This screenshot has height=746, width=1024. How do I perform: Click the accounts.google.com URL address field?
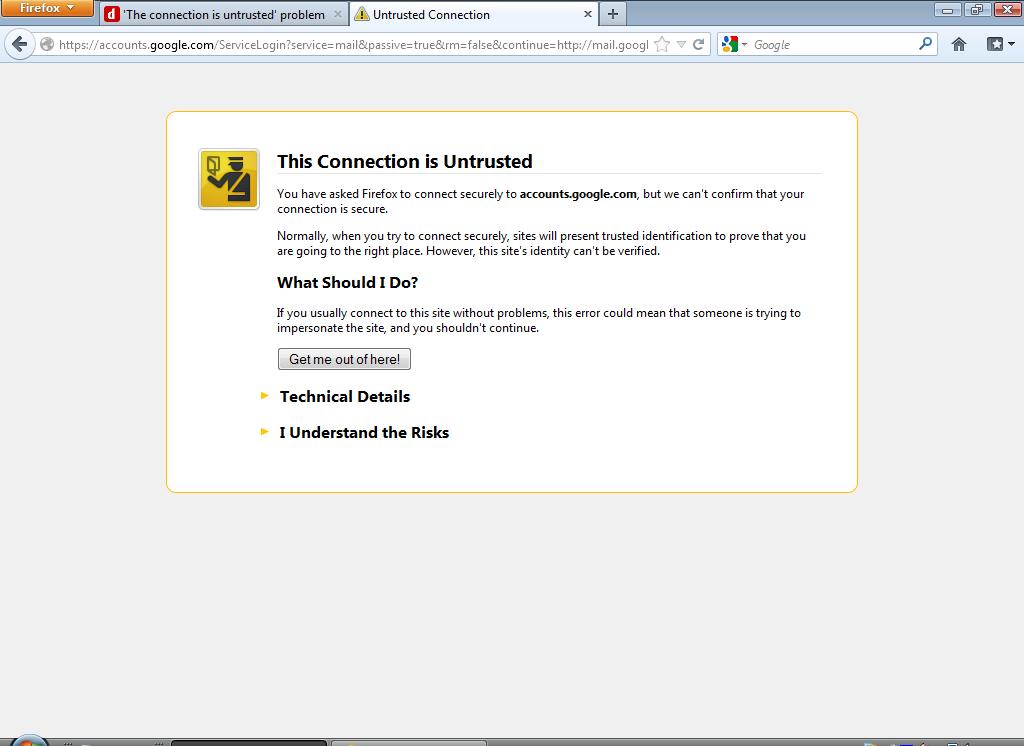point(350,44)
